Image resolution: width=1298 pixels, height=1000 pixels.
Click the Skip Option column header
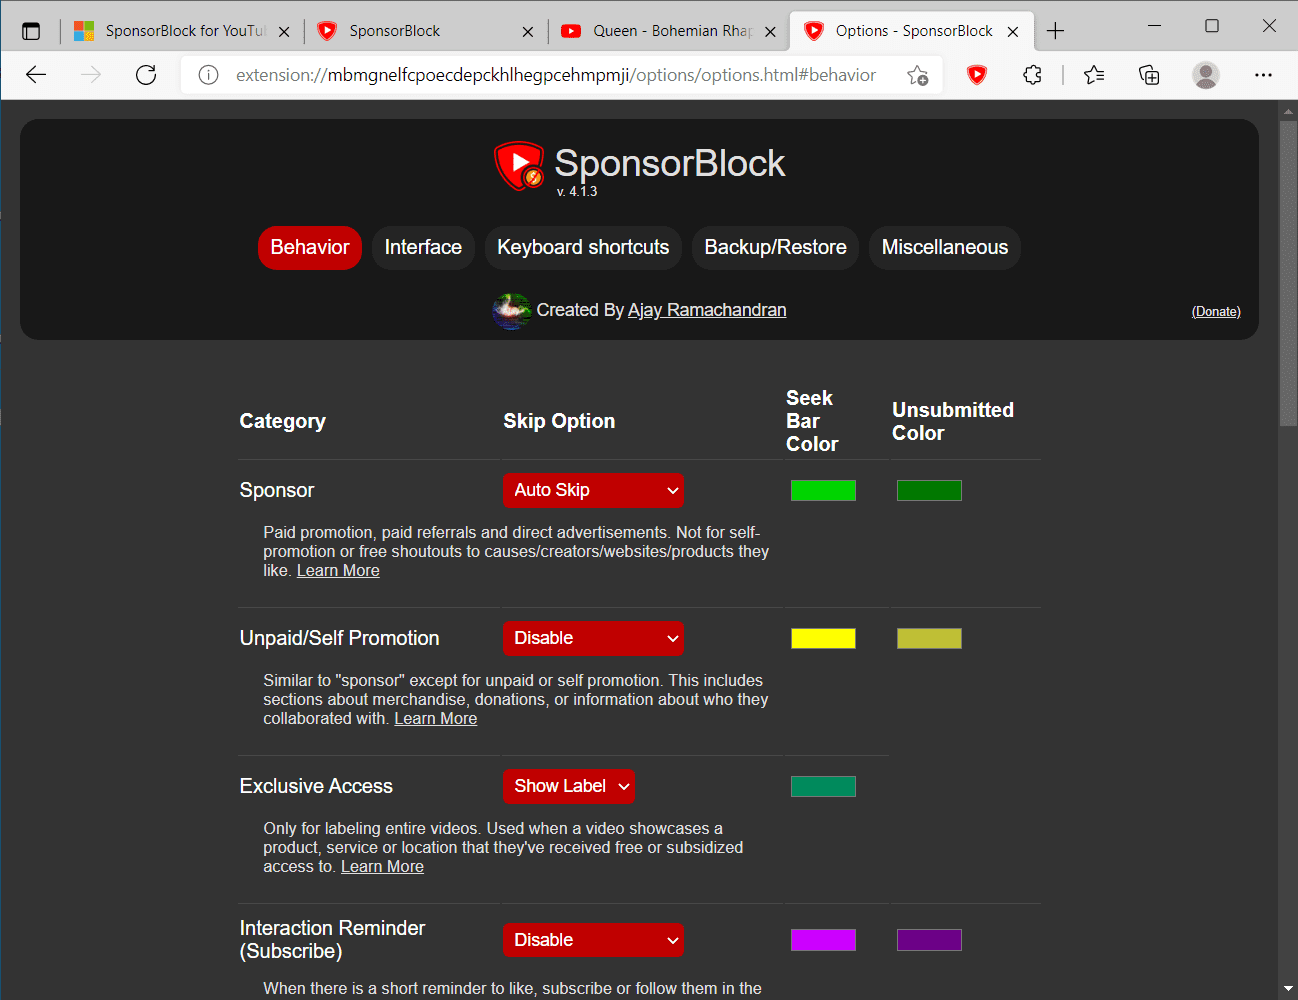[x=559, y=421]
